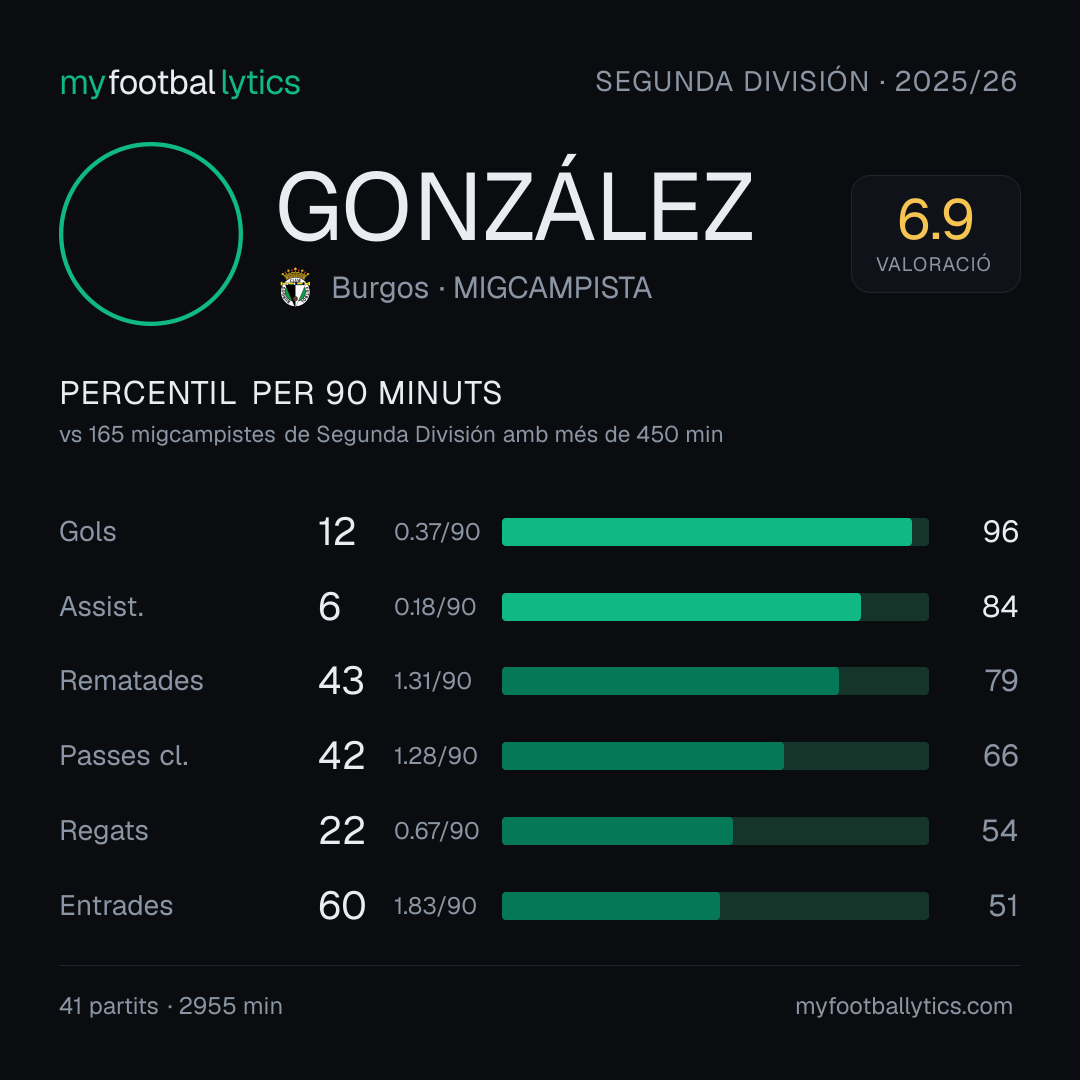Click the Gols stat label
Image resolution: width=1080 pixels, height=1080 pixels.
87,532
